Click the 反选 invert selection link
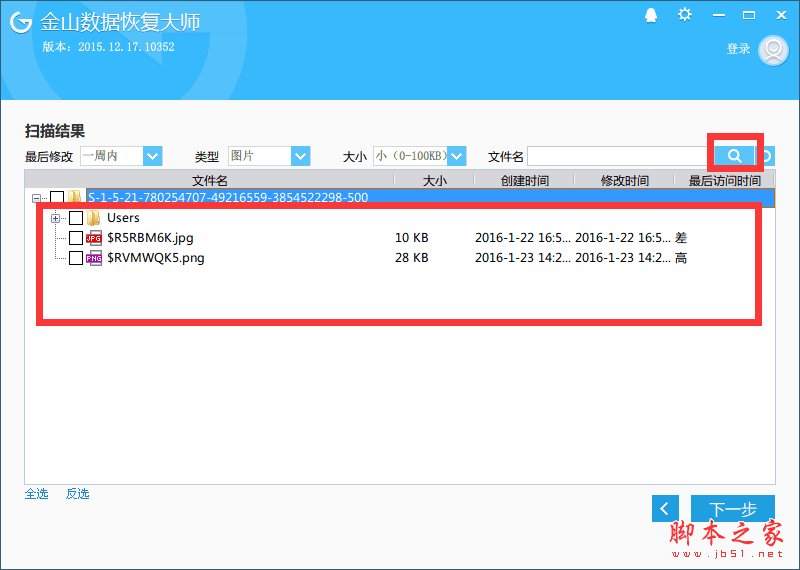The height and width of the screenshot is (570, 800). (78, 493)
